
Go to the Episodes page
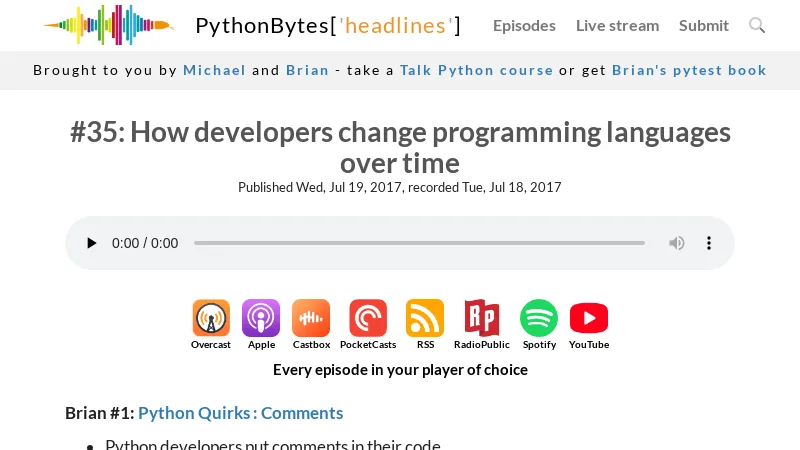[524, 25]
